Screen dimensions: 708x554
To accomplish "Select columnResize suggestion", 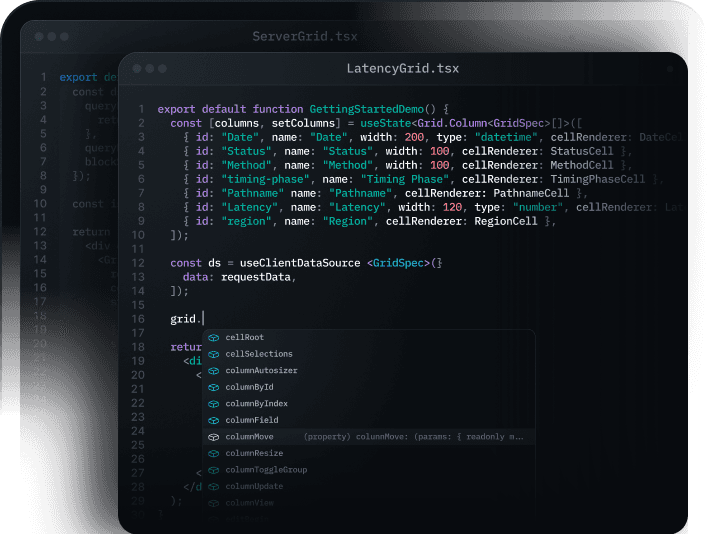I will 369,453.
